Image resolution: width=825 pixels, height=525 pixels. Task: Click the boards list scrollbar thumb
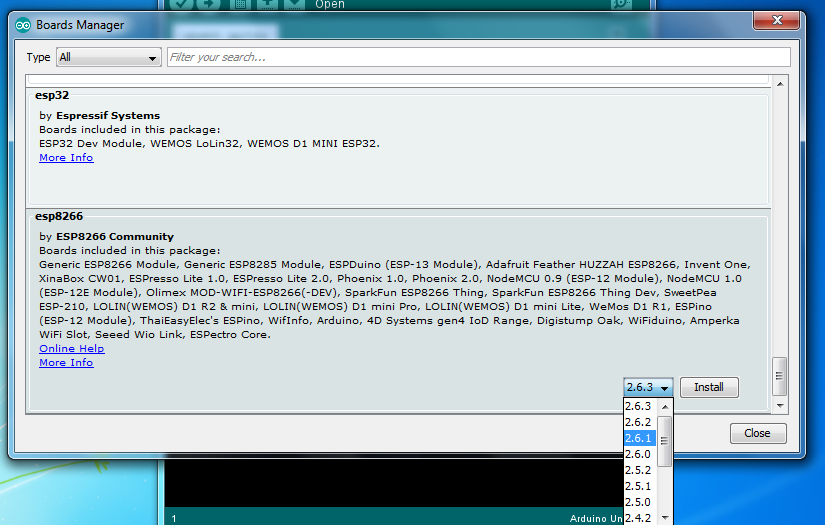tap(779, 376)
